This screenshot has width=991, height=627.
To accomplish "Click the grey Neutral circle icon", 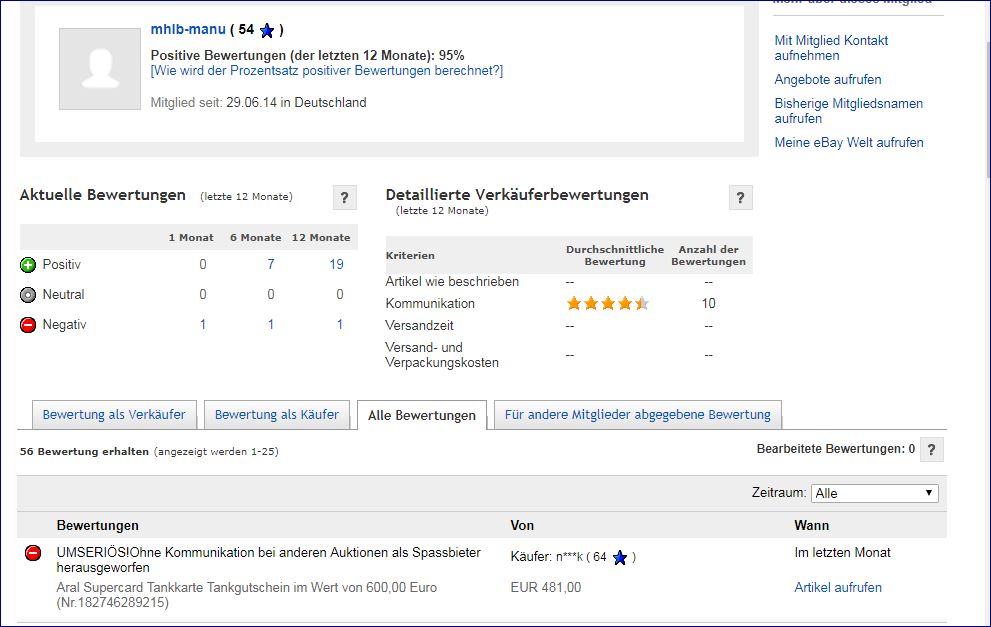I will tap(28, 295).
